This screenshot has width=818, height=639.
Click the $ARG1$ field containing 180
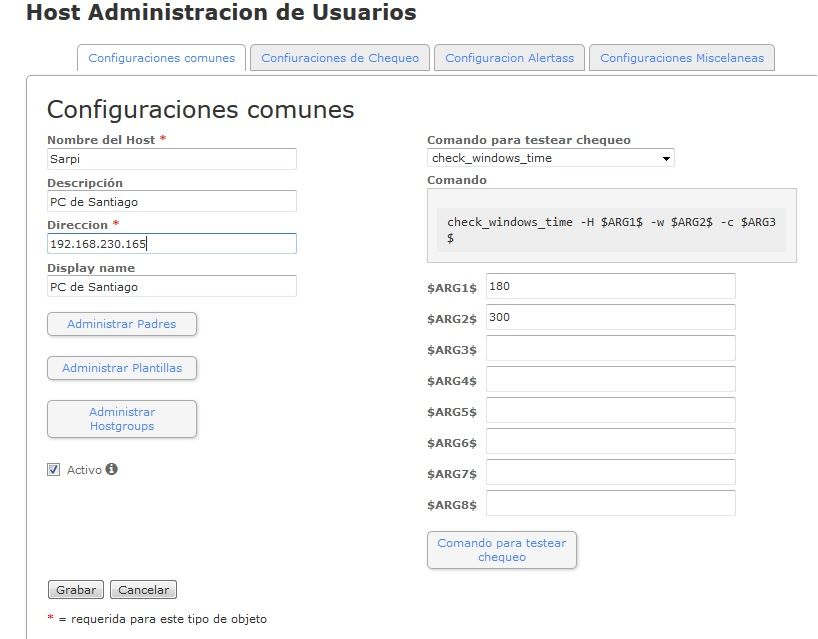(x=610, y=286)
